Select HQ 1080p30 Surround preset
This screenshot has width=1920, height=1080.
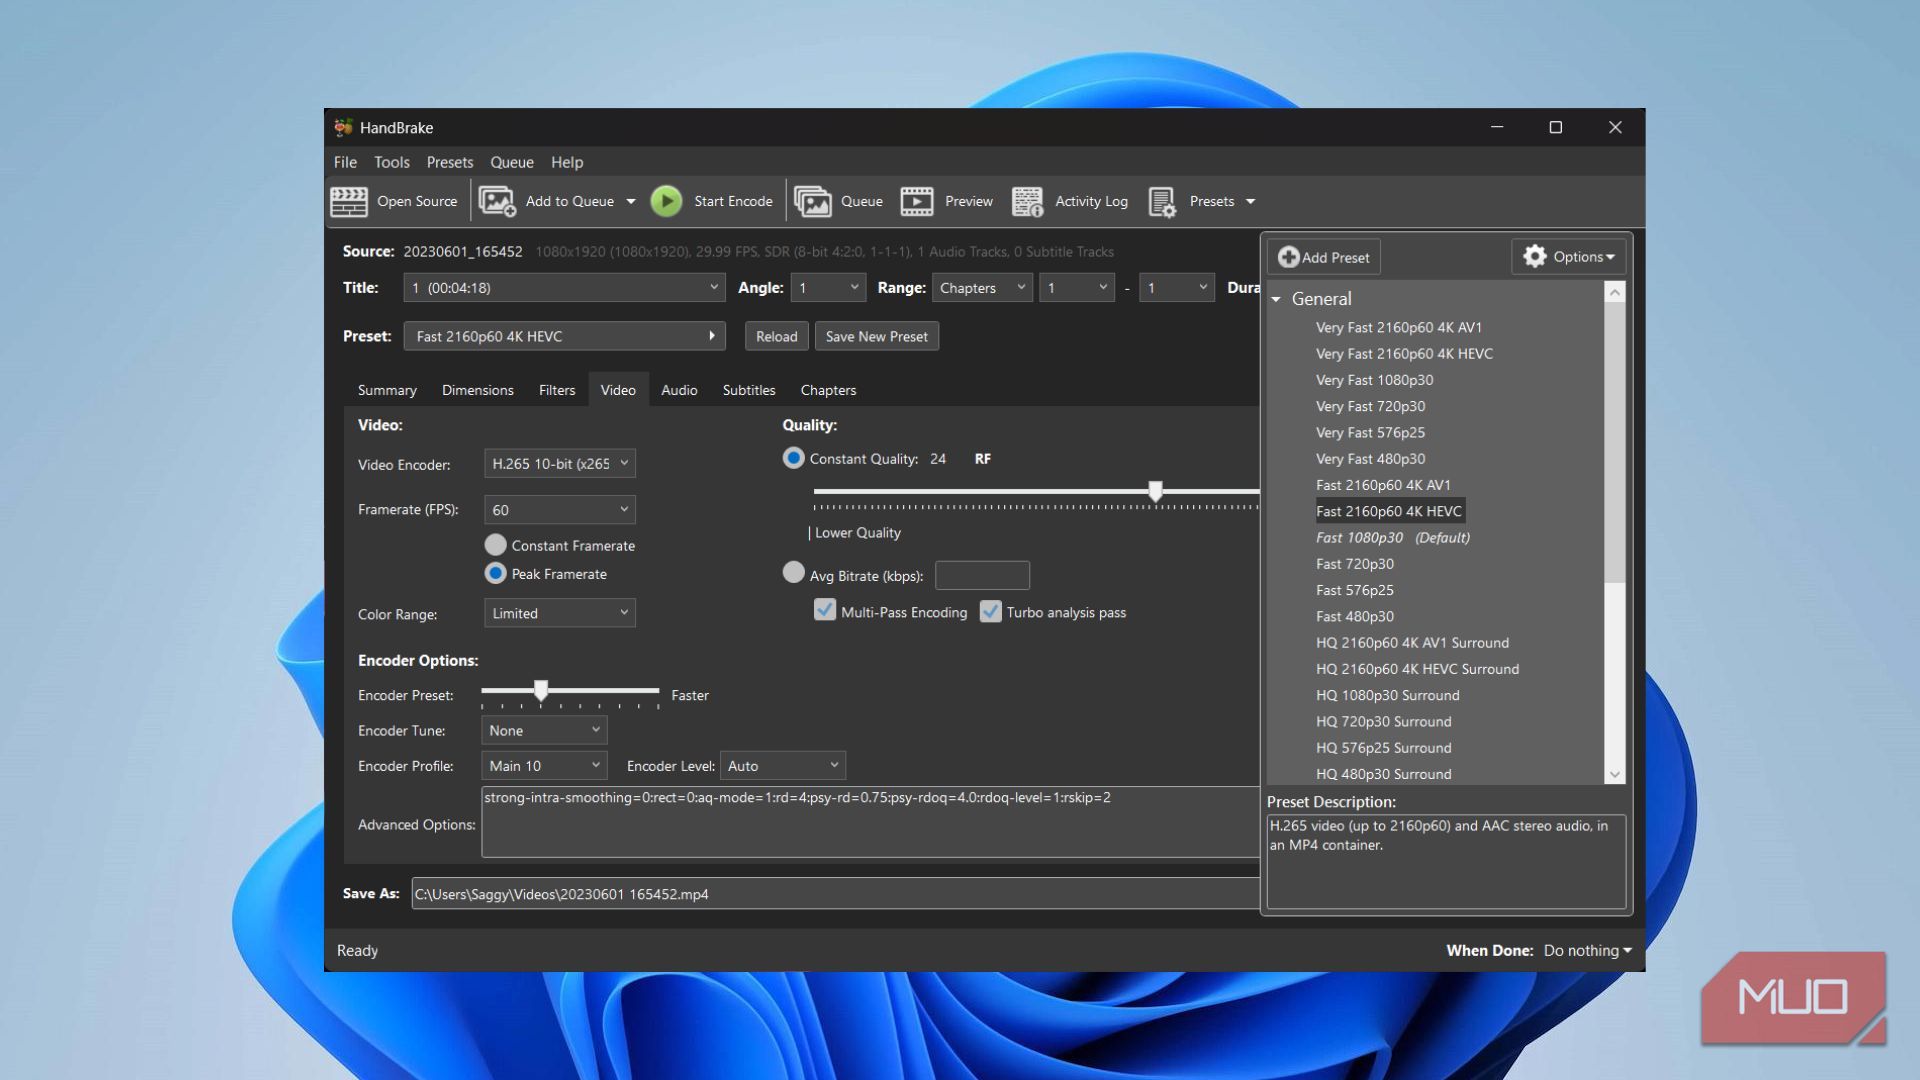[x=1387, y=695]
